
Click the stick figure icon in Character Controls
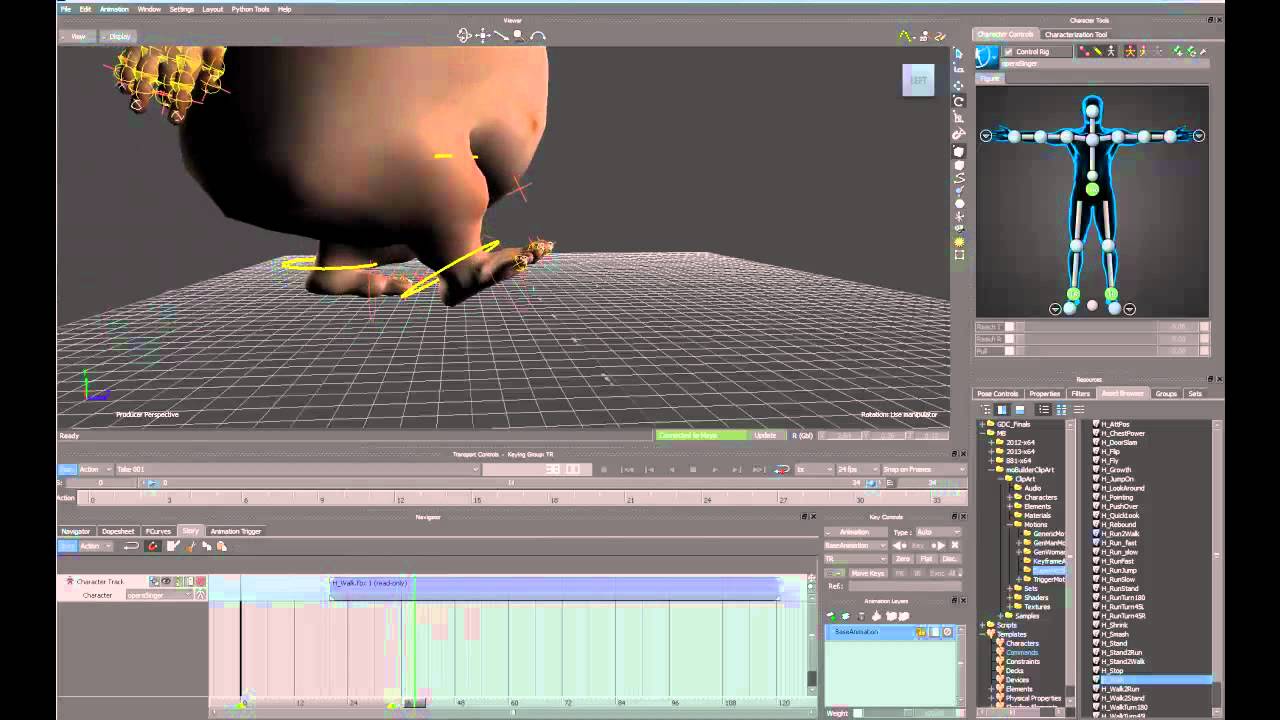tap(1111, 52)
